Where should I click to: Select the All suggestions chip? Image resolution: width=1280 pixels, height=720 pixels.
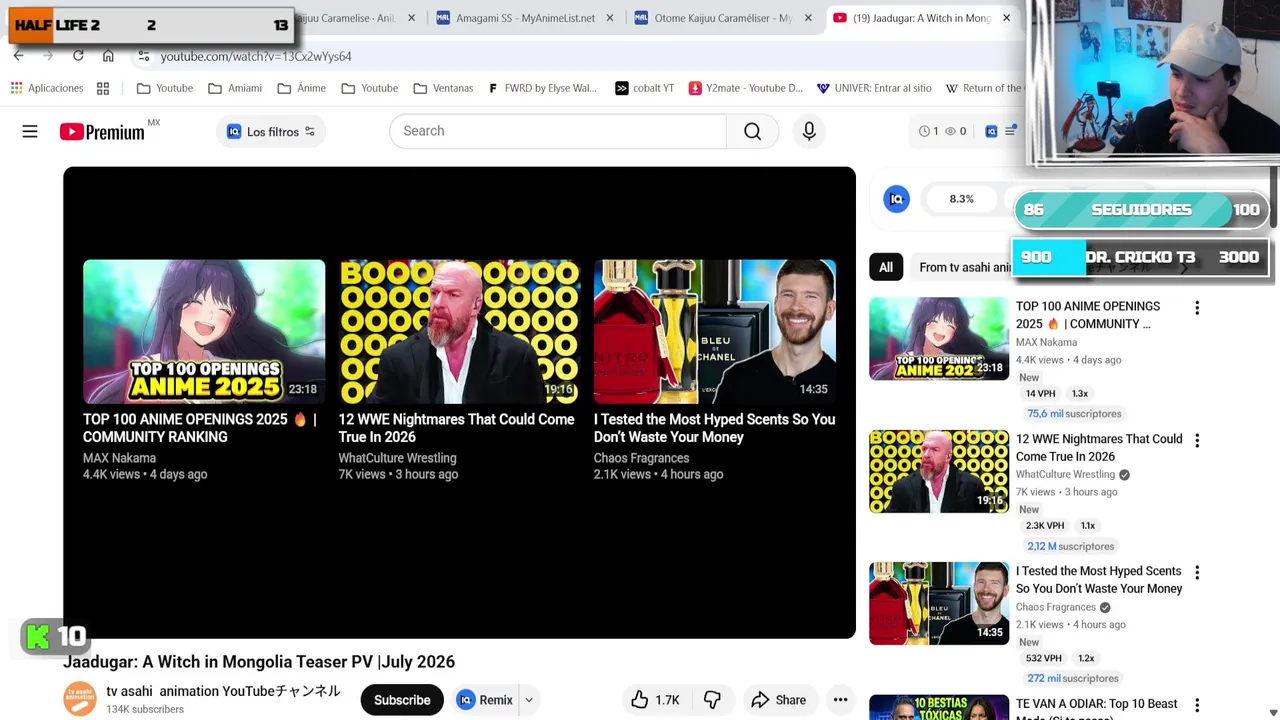(x=886, y=267)
